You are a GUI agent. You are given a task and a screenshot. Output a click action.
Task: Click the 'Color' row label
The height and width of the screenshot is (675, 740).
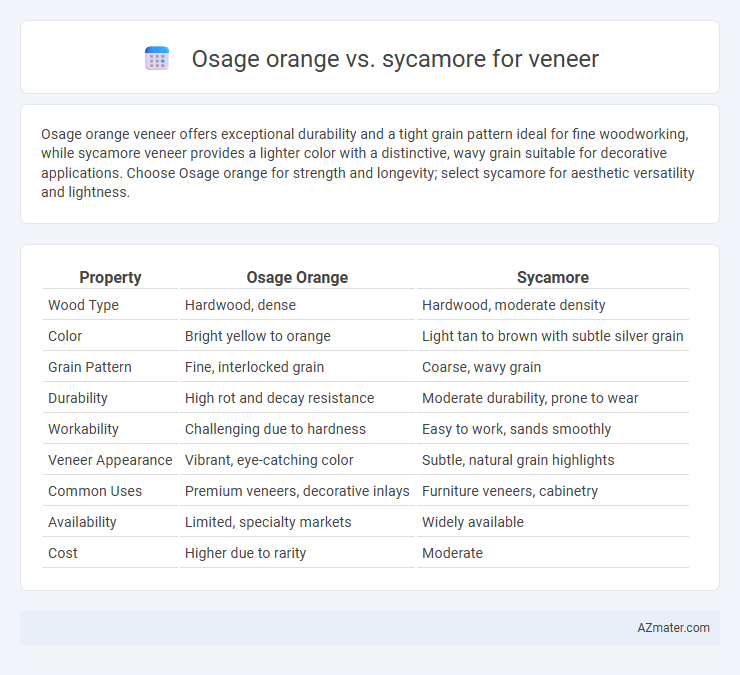[x=65, y=336]
